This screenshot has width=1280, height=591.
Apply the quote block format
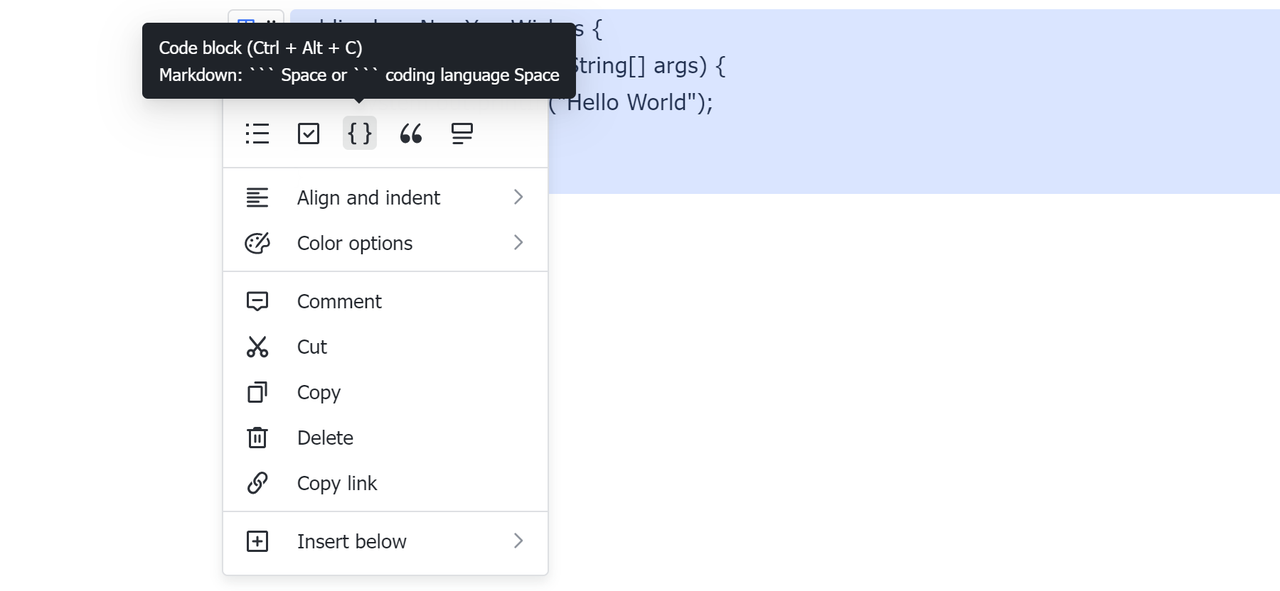tap(411, 133)
